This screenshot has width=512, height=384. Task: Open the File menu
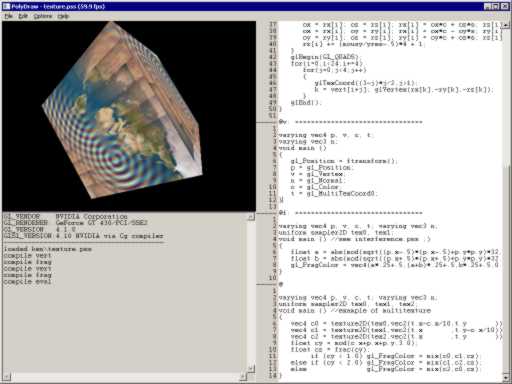coord(8,16)
